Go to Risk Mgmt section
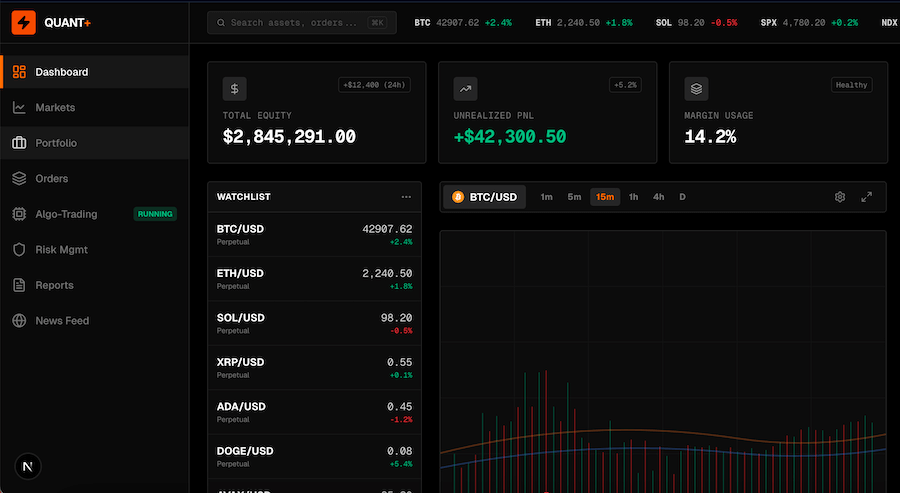Screen dimensions: 900x493 61,250
